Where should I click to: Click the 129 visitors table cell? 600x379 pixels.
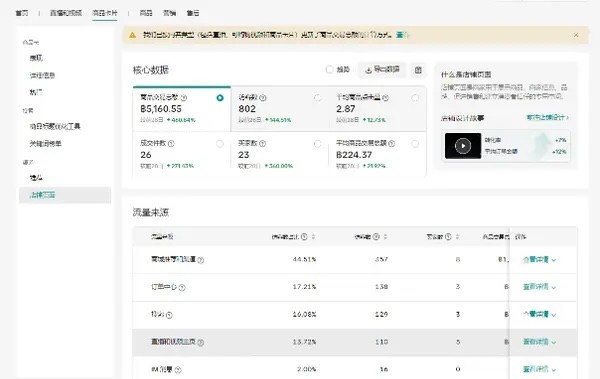click(382, 314)
